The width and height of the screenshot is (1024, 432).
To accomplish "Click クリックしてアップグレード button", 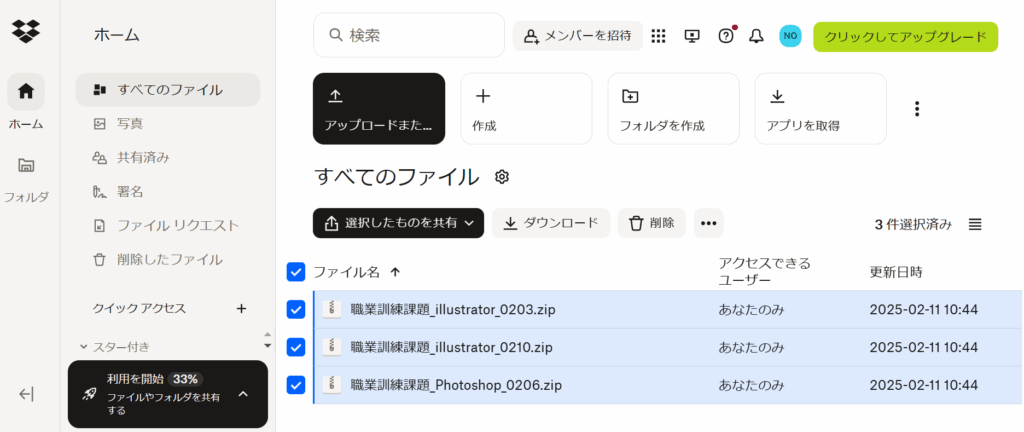I will tap(905, 37).
